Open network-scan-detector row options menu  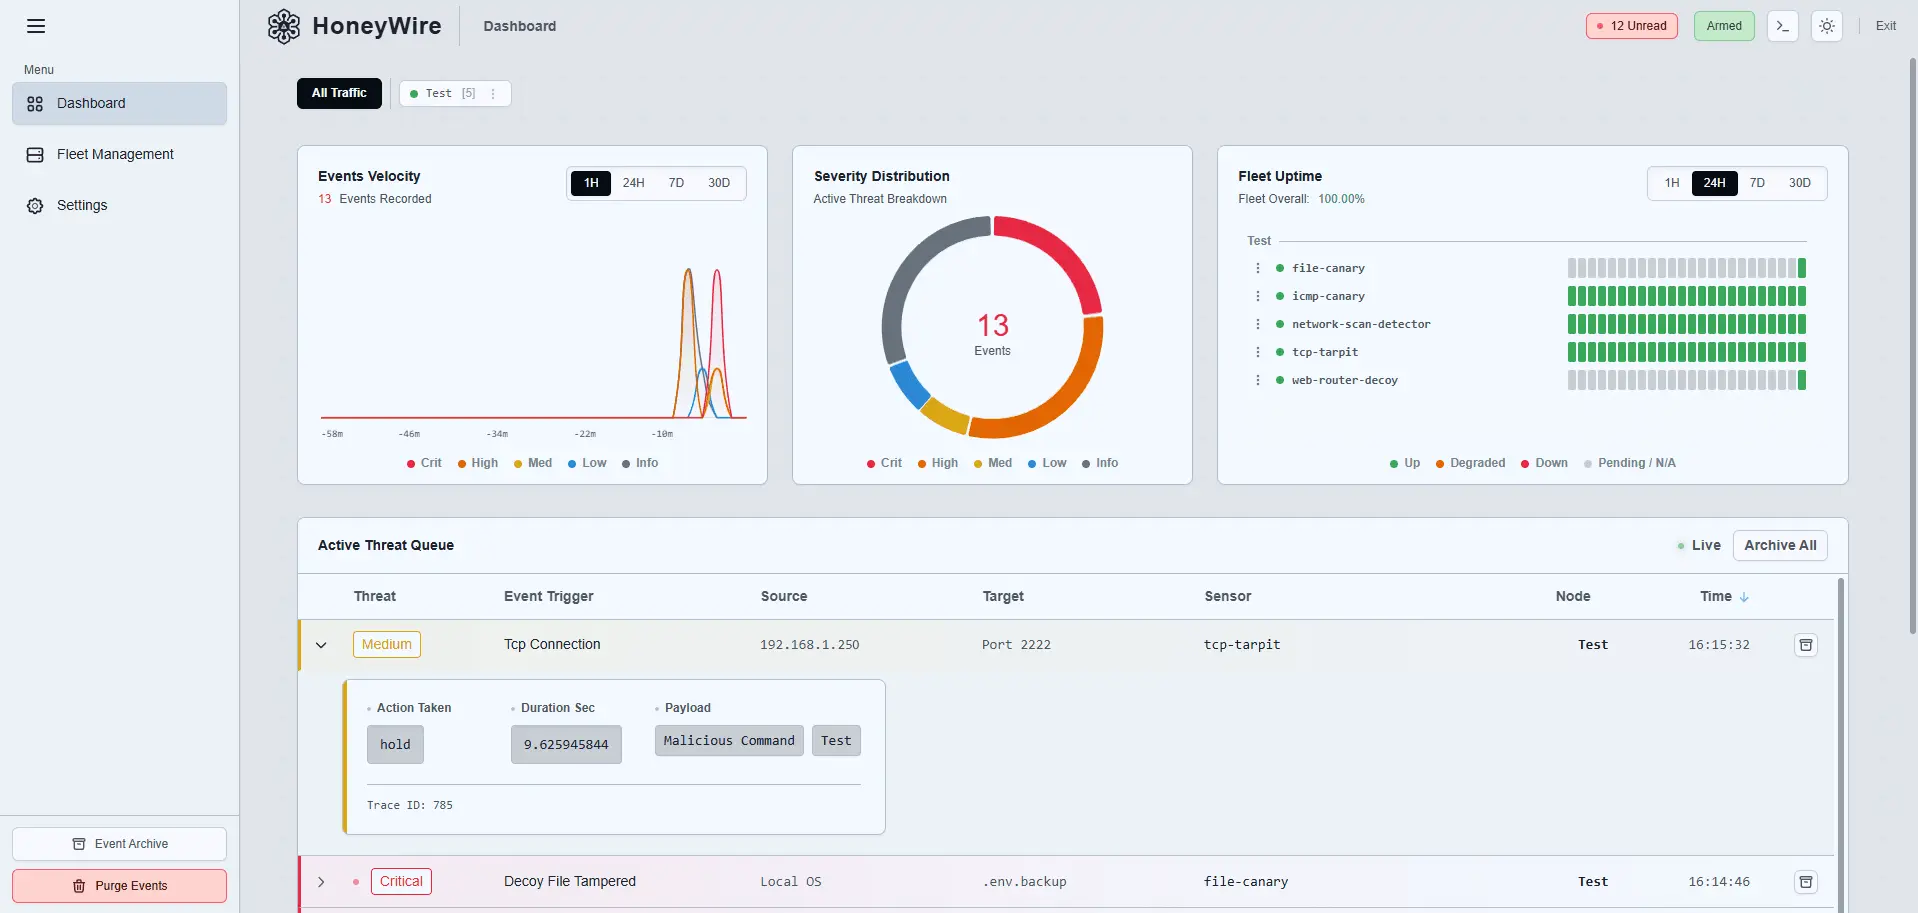pyautogui.click(x=1258, y=324)
